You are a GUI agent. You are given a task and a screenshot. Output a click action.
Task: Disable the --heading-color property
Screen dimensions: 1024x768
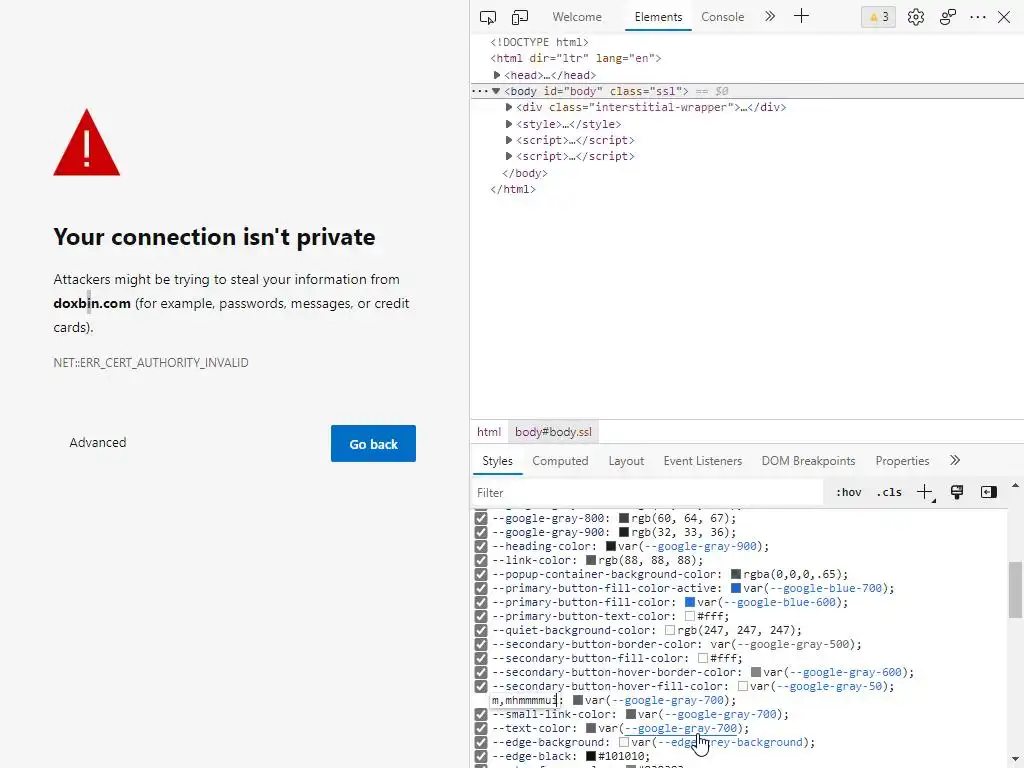481,547
